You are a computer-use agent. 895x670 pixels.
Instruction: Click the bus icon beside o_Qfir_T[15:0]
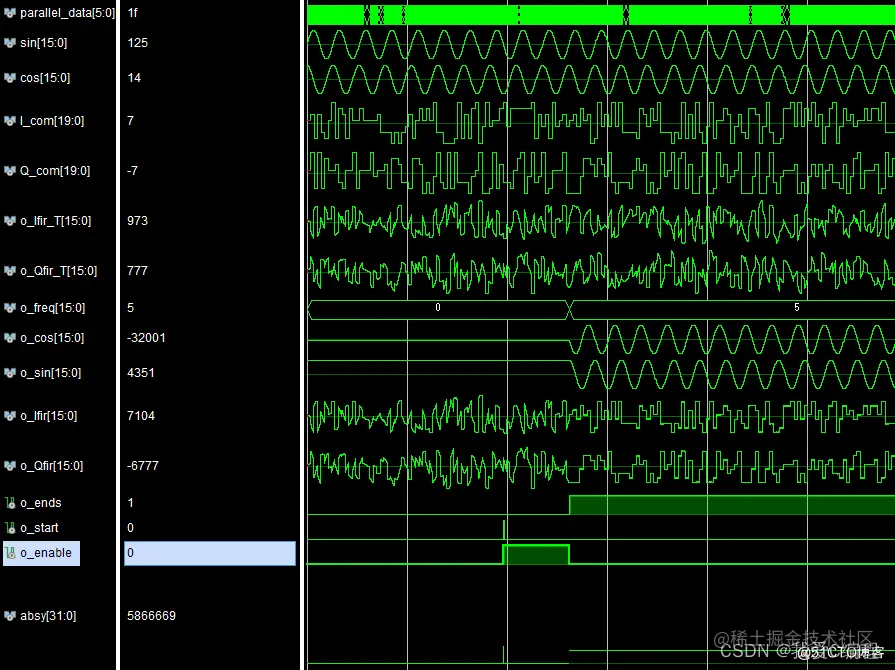tap(10, 271)
